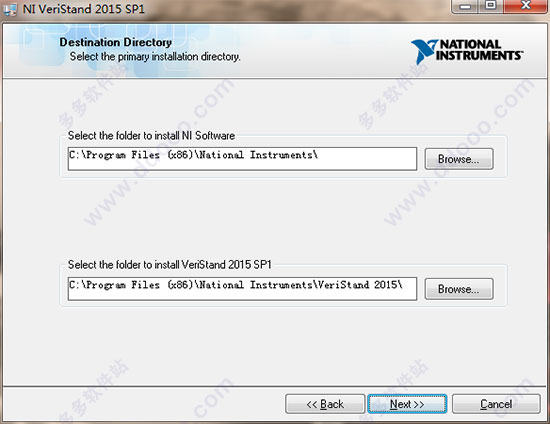Maximize the NI VeriStand installer window
Viewport: 550px width, 424px height.
pyautogui.click(x=491, y=6)
